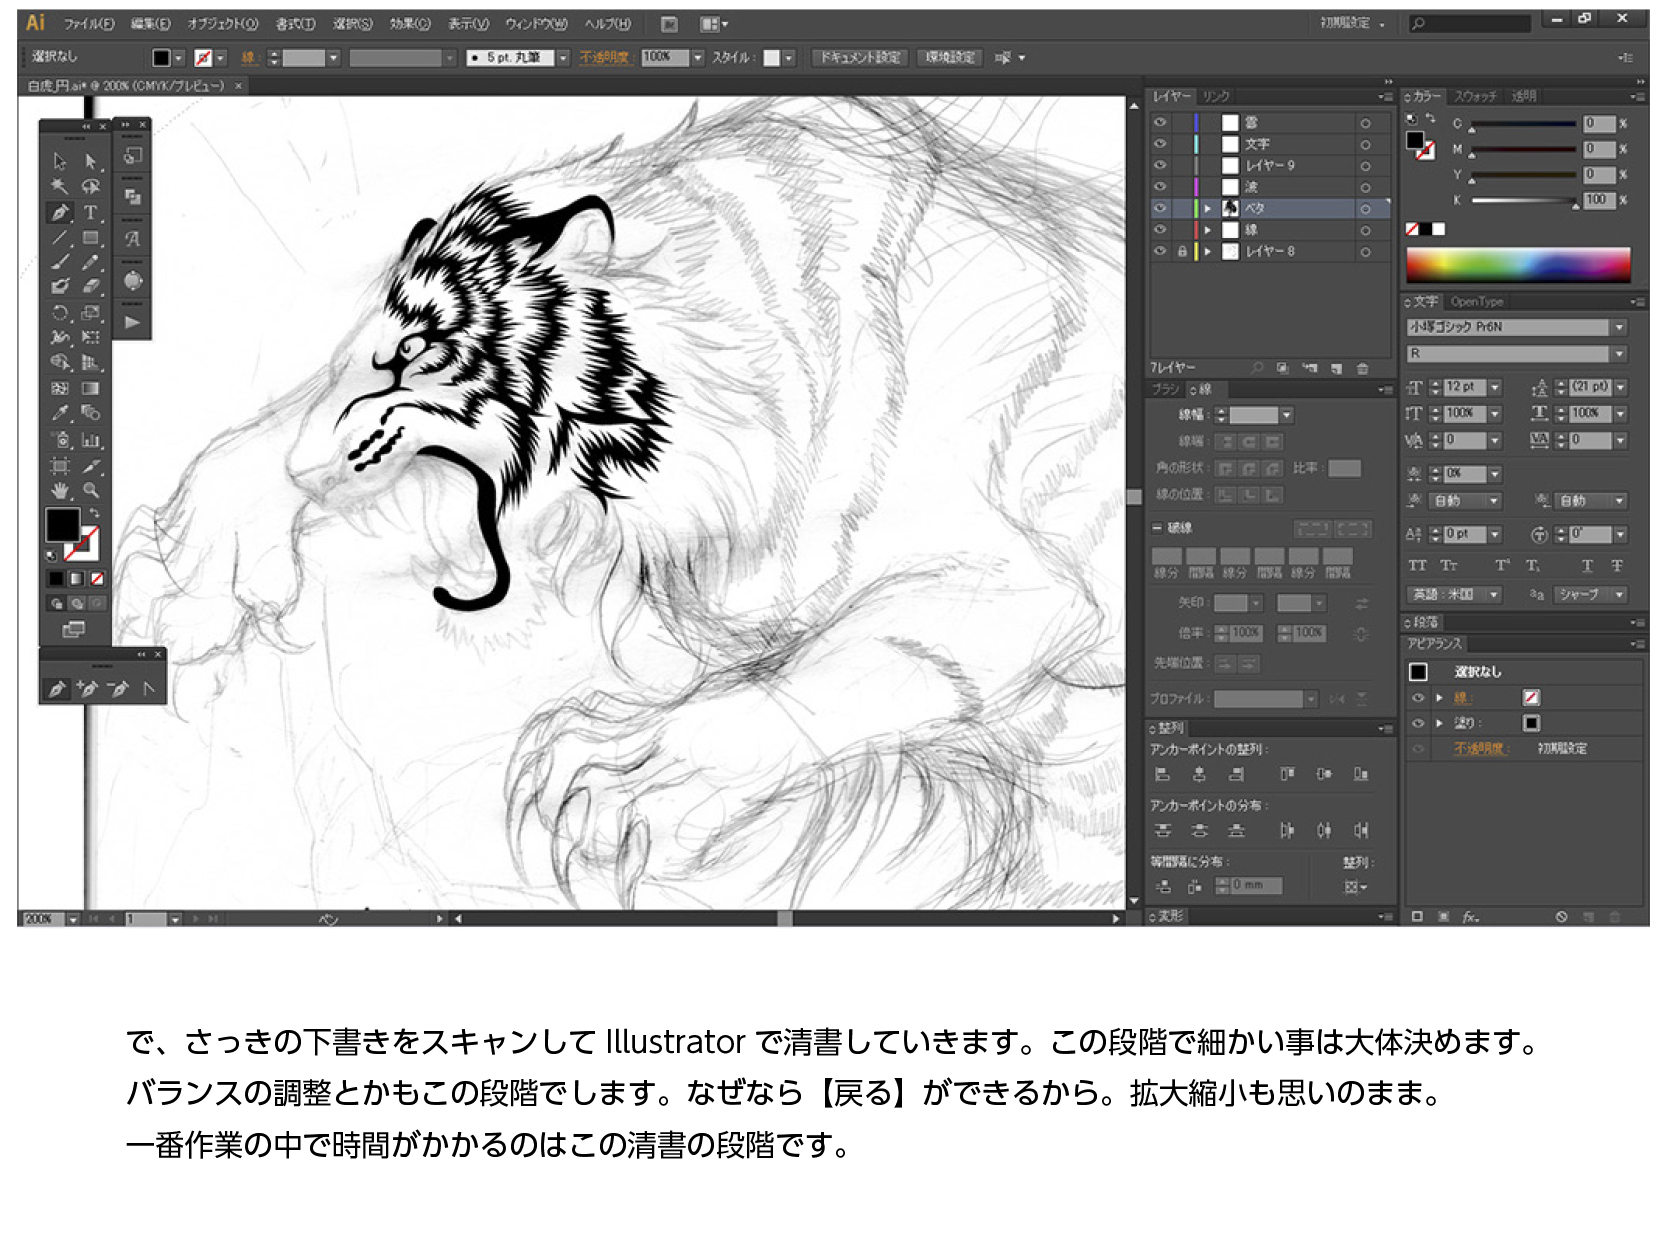Select the Hand tool
This screenshot has height=1250, width=1667.
coord(60,490)
